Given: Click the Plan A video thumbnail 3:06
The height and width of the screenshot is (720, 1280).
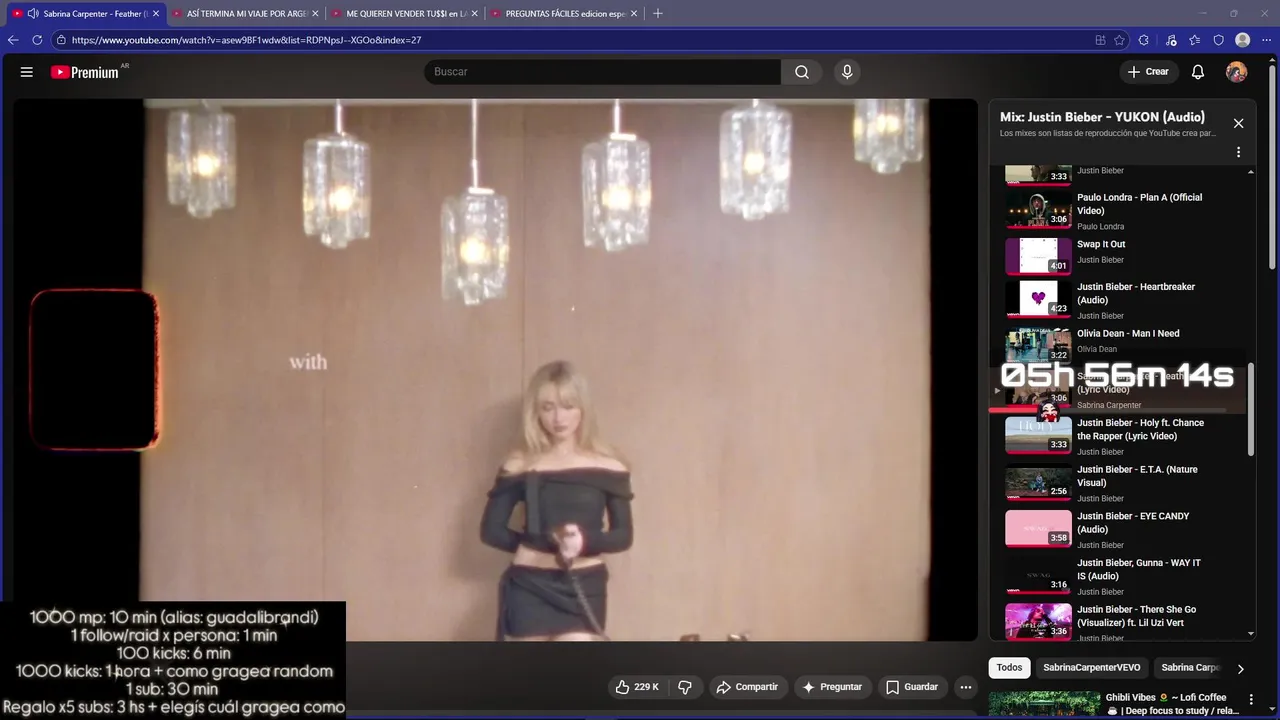Looking at the screenshot, I should click(x=1038, y=209).
